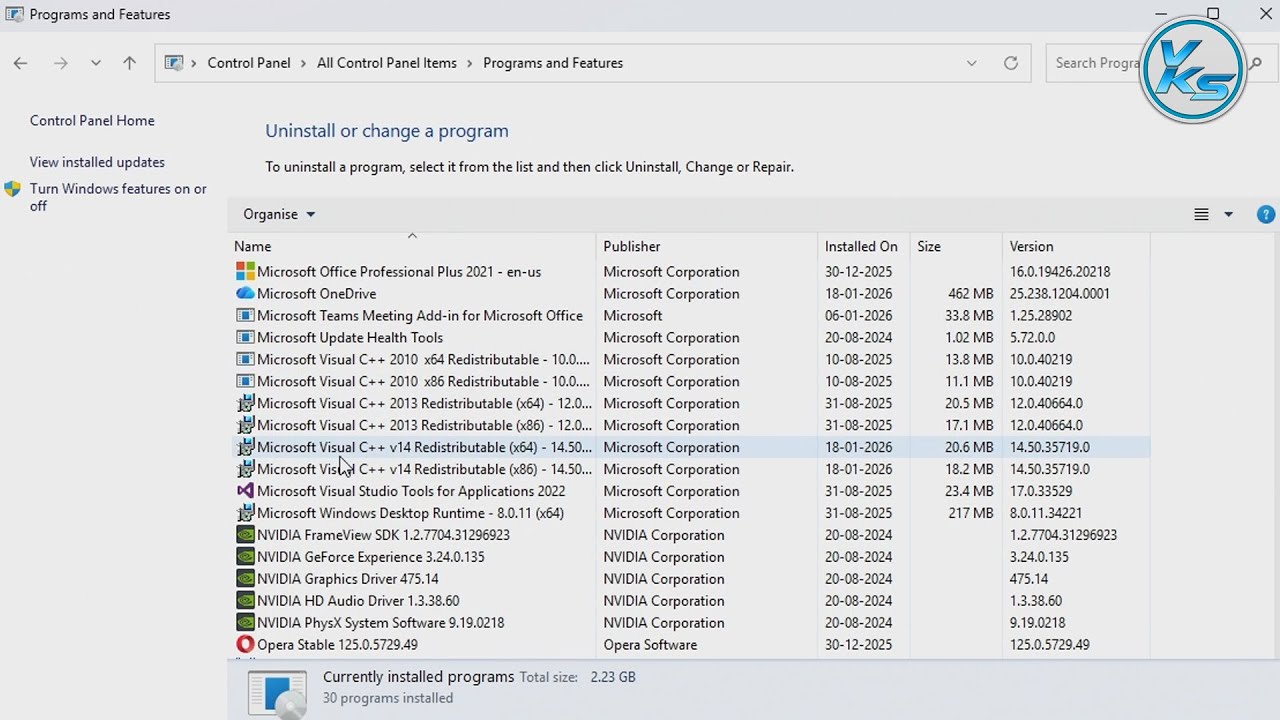Click the NVIDIA PhysX System Software icon

coord(245,623)
